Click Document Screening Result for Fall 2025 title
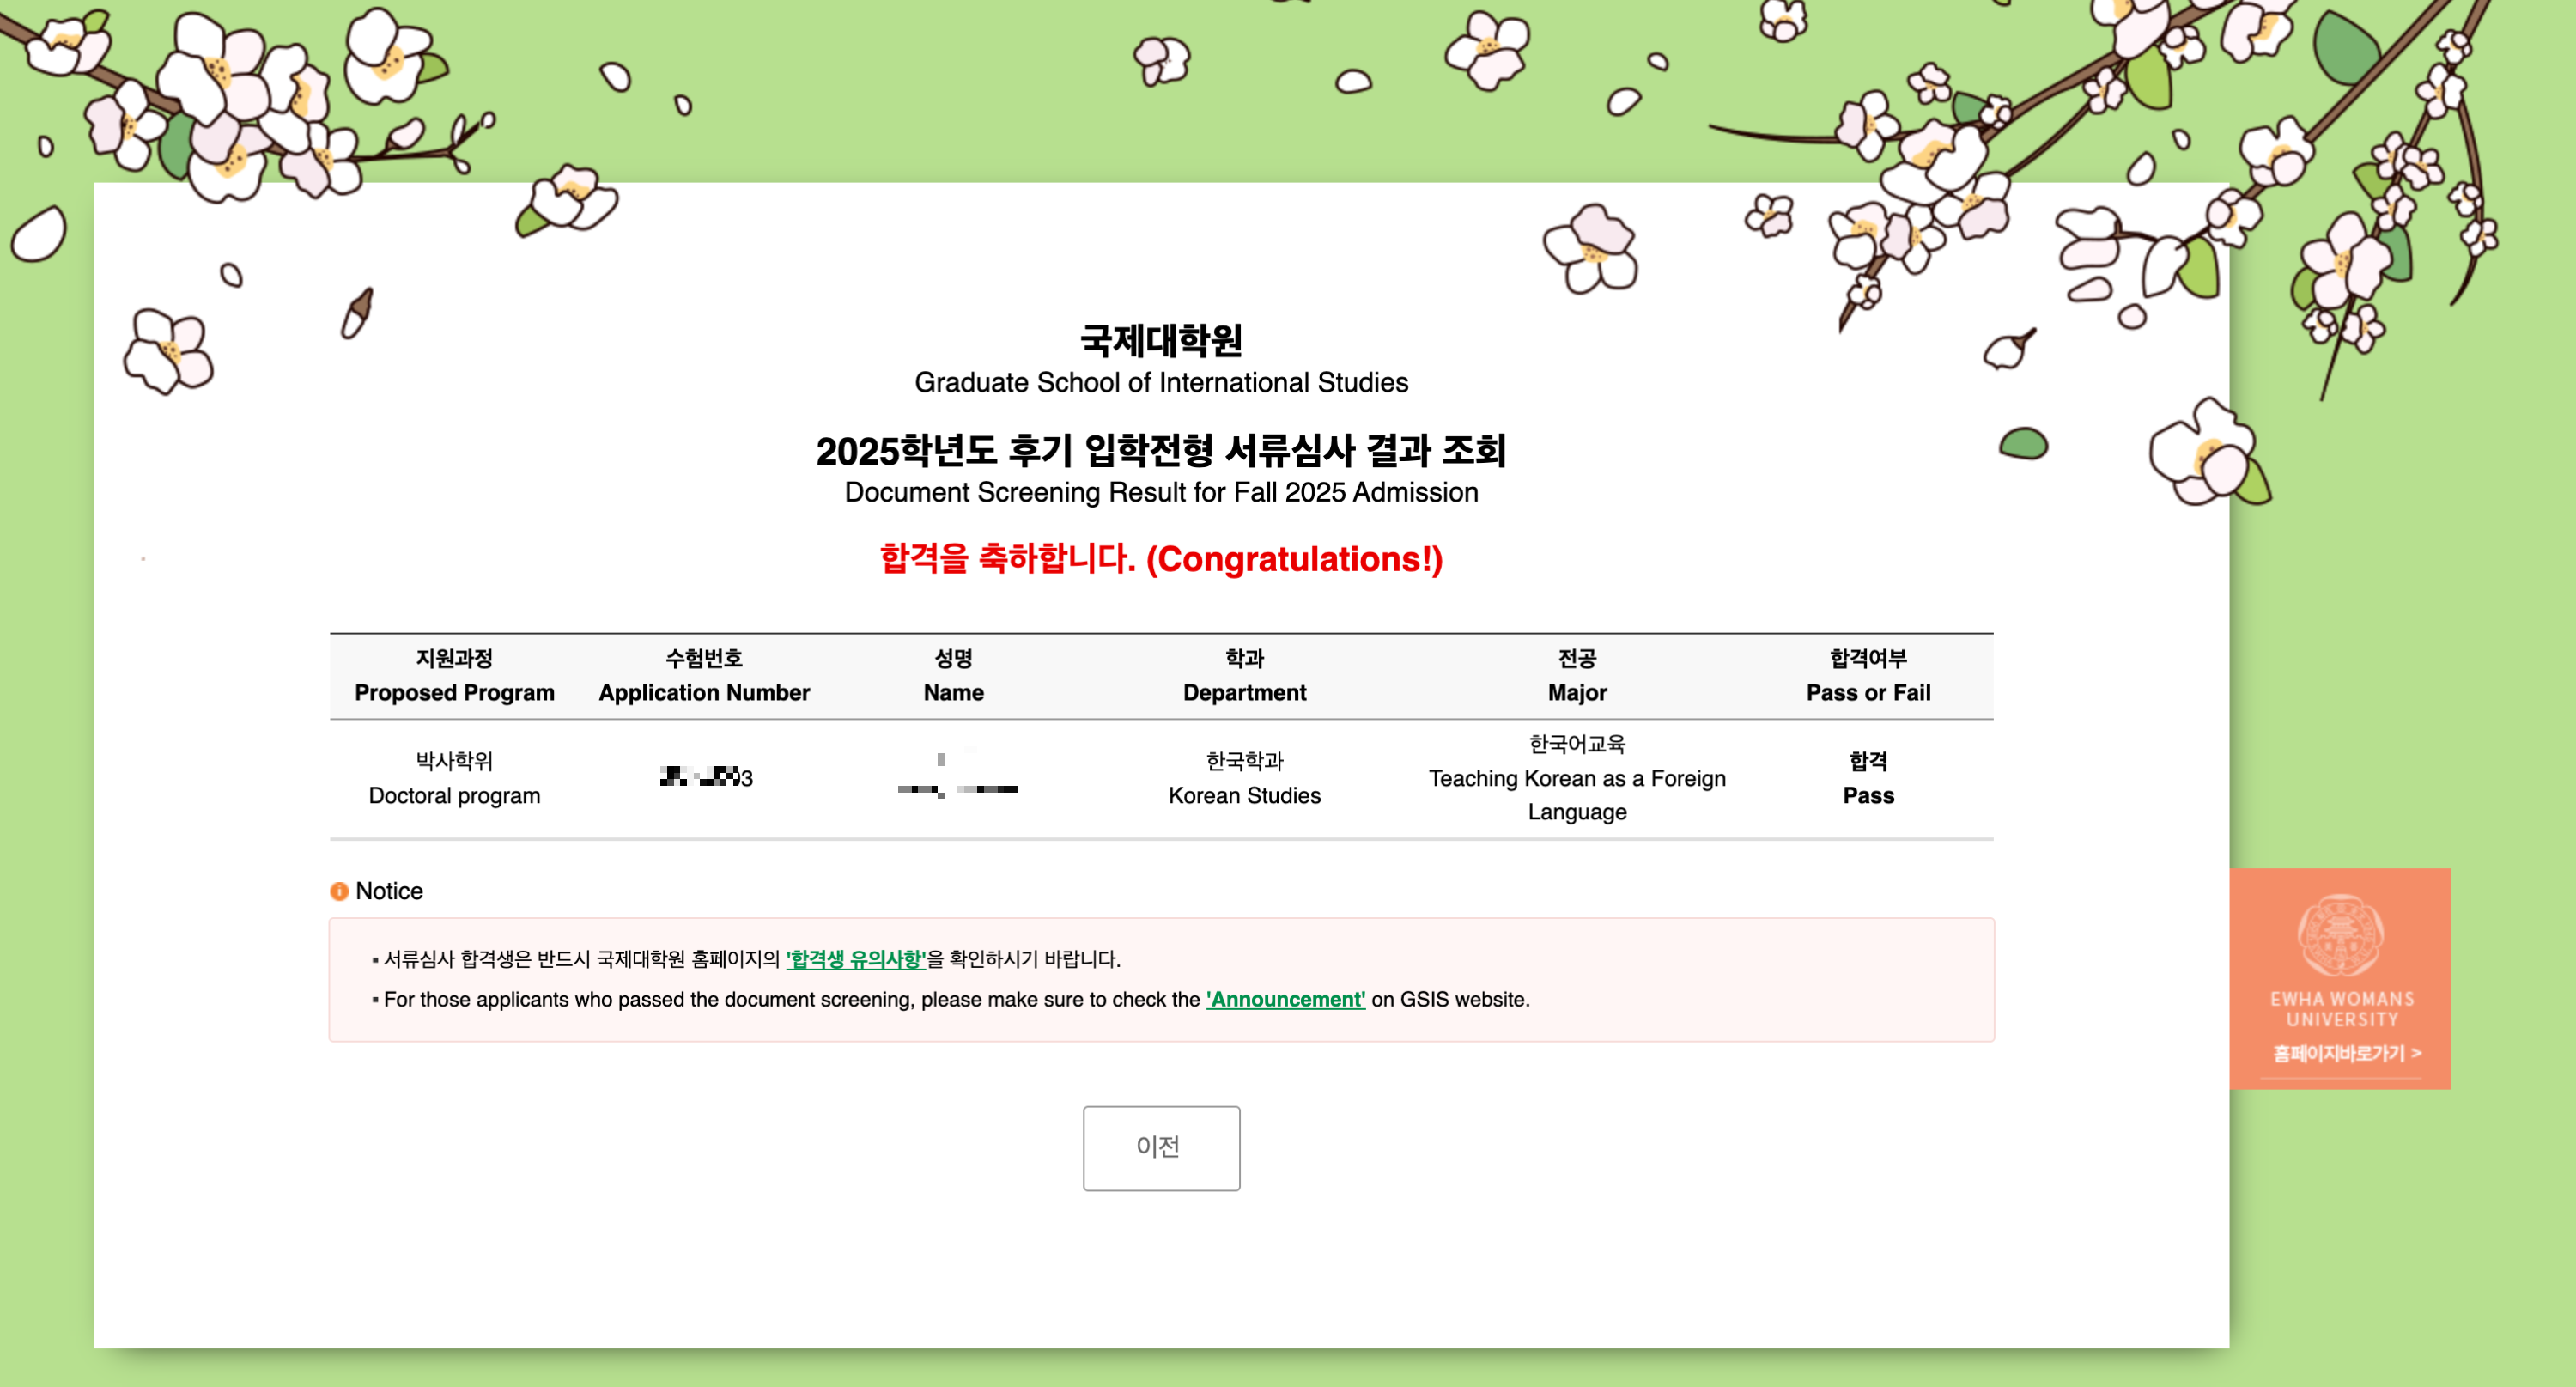Viewport: 2576px width, 1387px height. [1161, 492]
